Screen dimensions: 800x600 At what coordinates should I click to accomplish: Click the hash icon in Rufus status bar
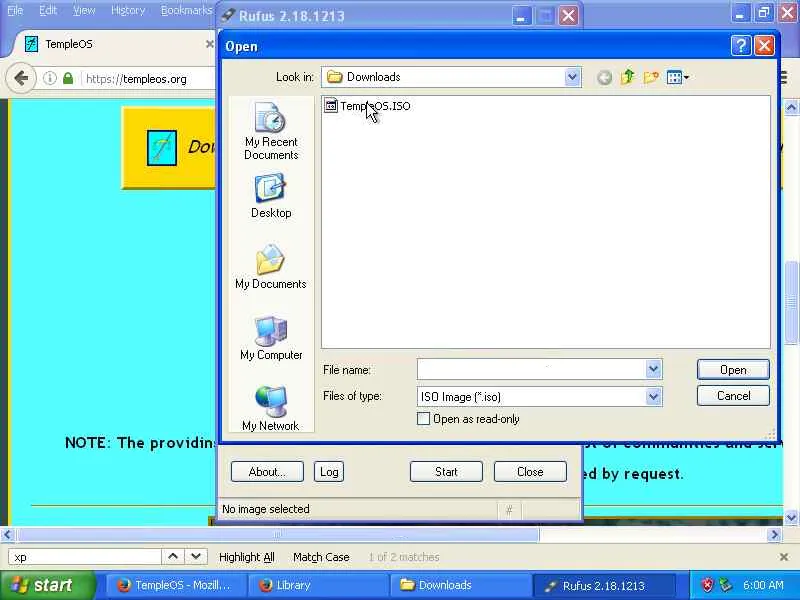pos(509,510)
